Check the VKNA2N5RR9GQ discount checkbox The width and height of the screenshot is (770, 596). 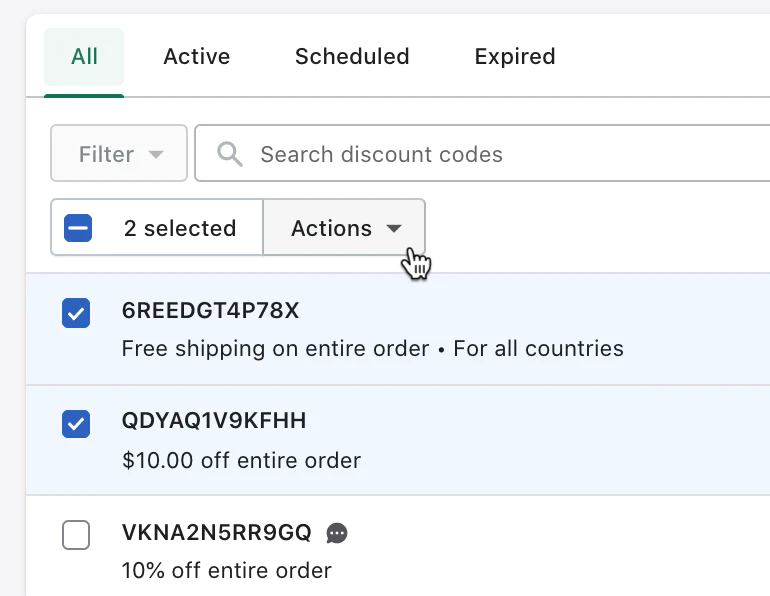[x=76, y=535]
